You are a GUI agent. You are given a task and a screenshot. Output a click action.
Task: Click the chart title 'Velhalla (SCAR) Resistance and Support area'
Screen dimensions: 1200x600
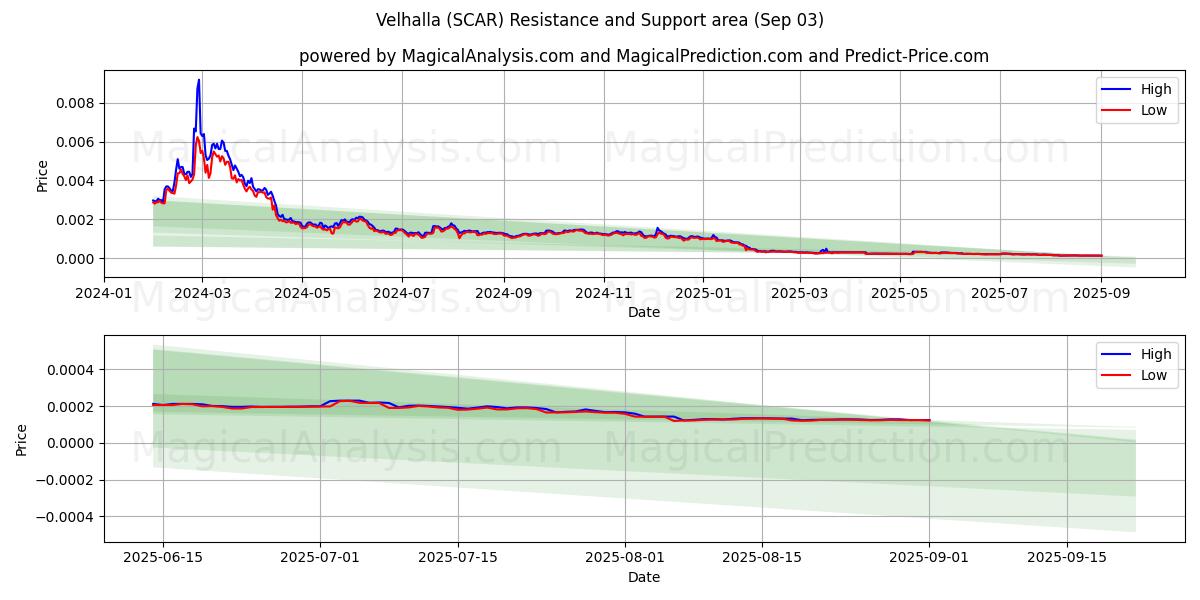600,20
